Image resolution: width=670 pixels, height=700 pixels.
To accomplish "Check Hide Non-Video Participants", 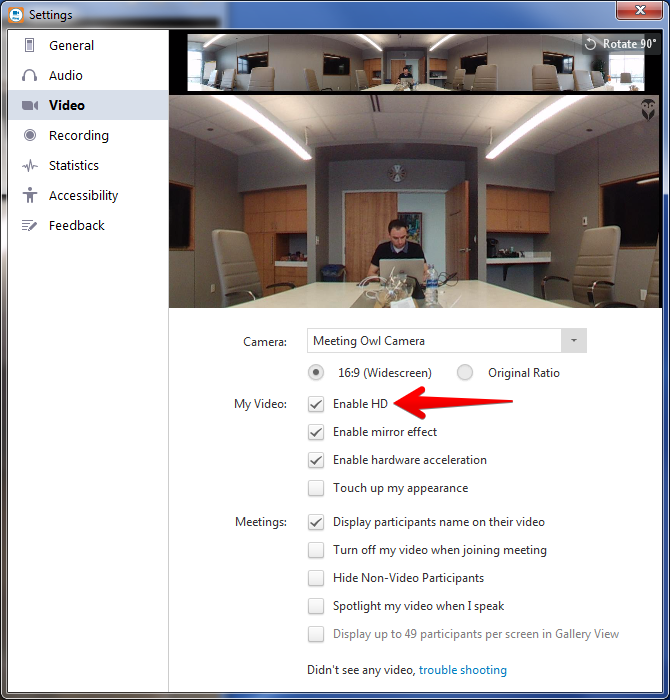I will [316, 578].
